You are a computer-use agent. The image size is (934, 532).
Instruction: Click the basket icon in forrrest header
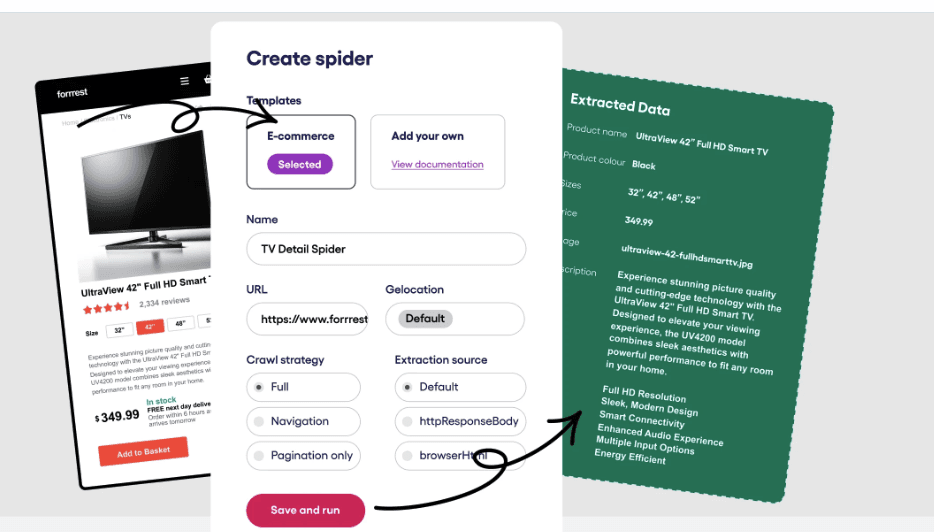[x=208, y=78]
